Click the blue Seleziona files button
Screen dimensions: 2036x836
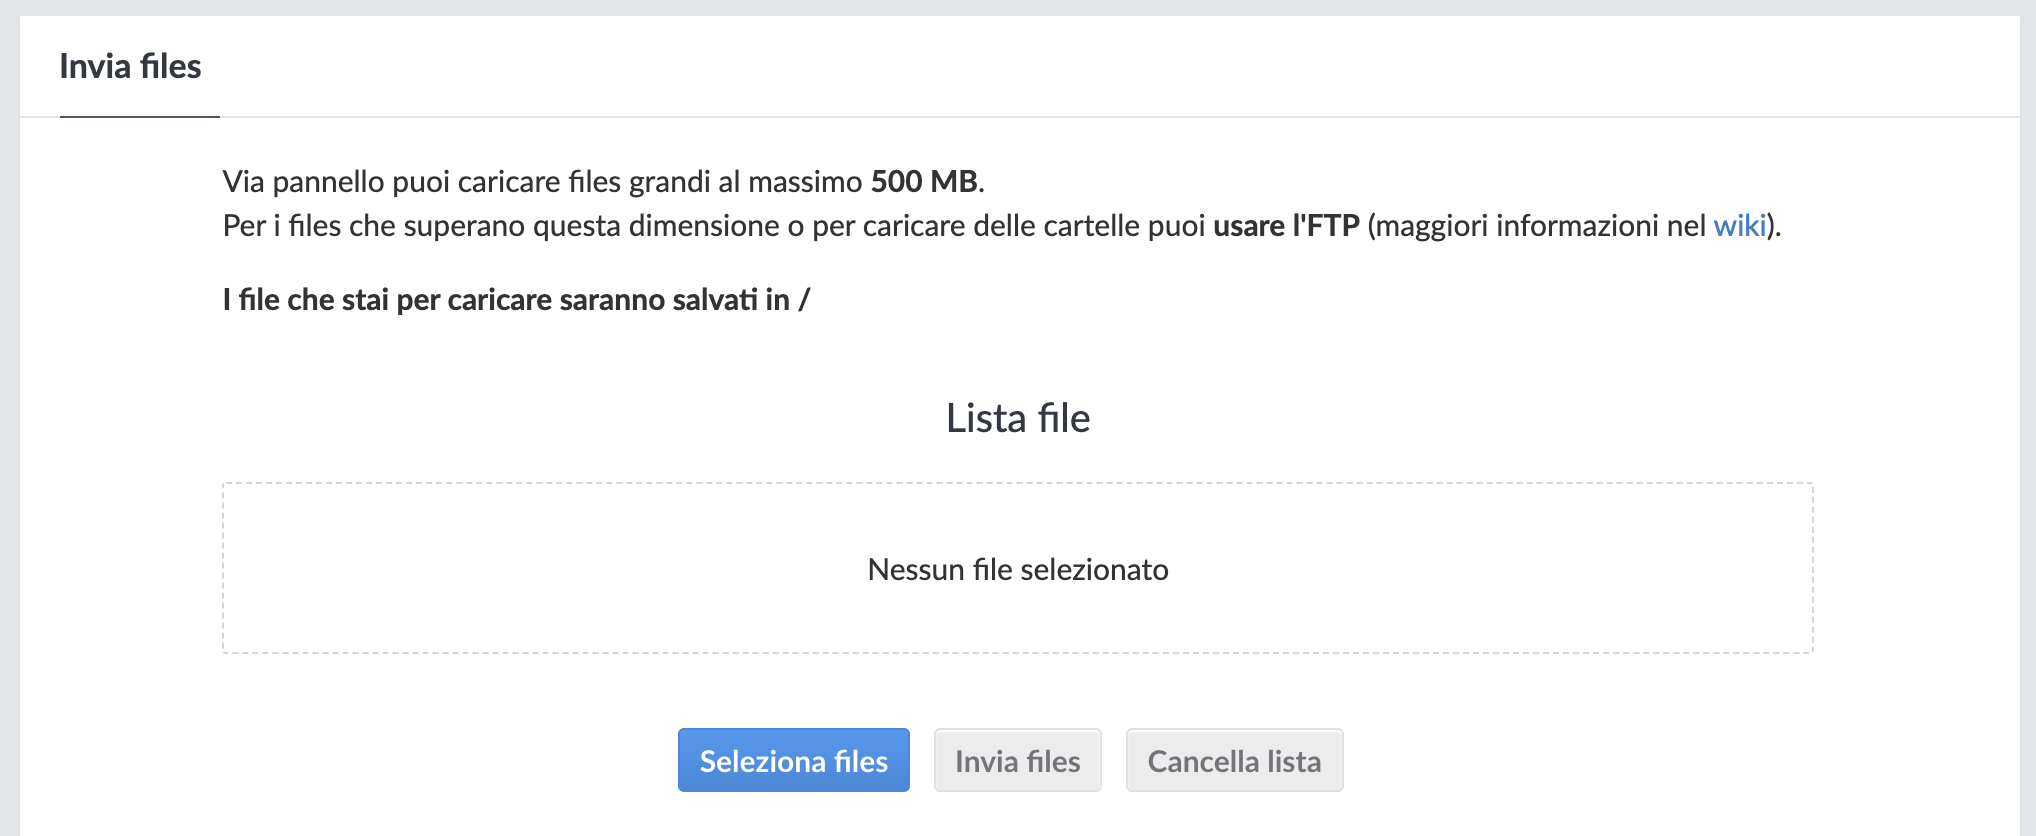[x=794, y=760]
